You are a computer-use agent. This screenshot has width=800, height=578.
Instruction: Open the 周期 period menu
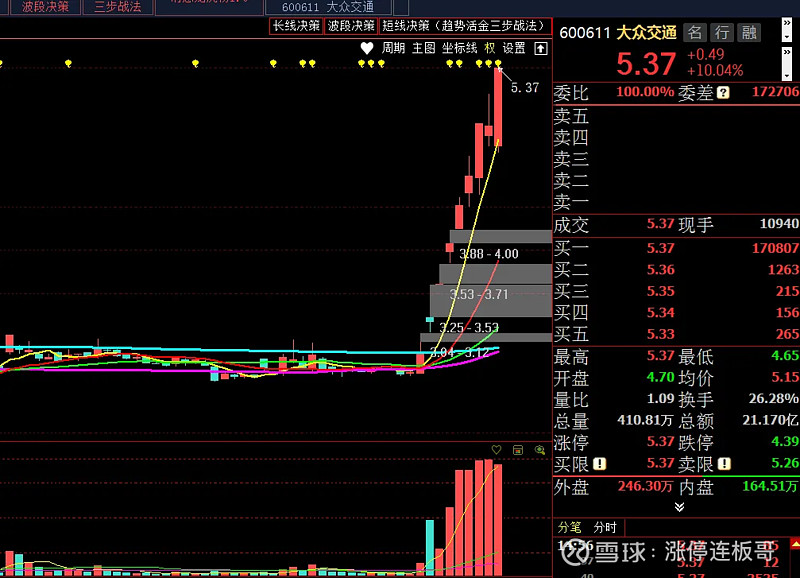[x=393, y=48]
